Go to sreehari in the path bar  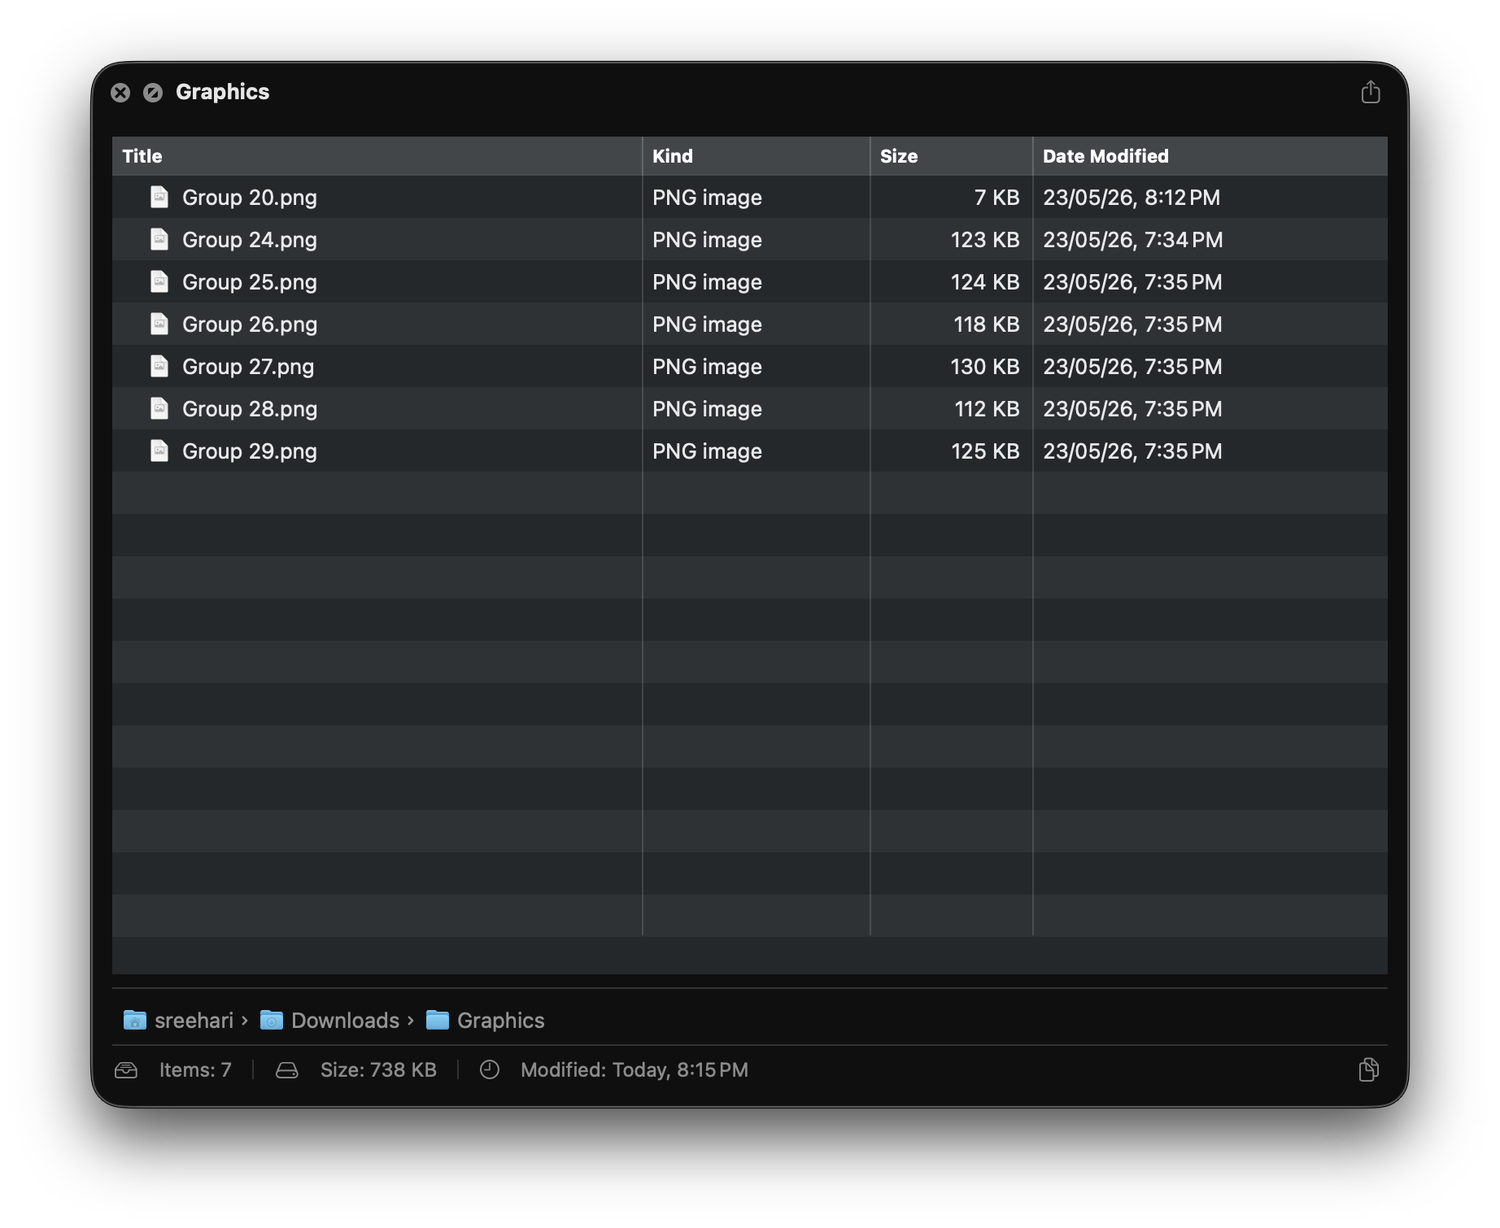point(194,1020)
